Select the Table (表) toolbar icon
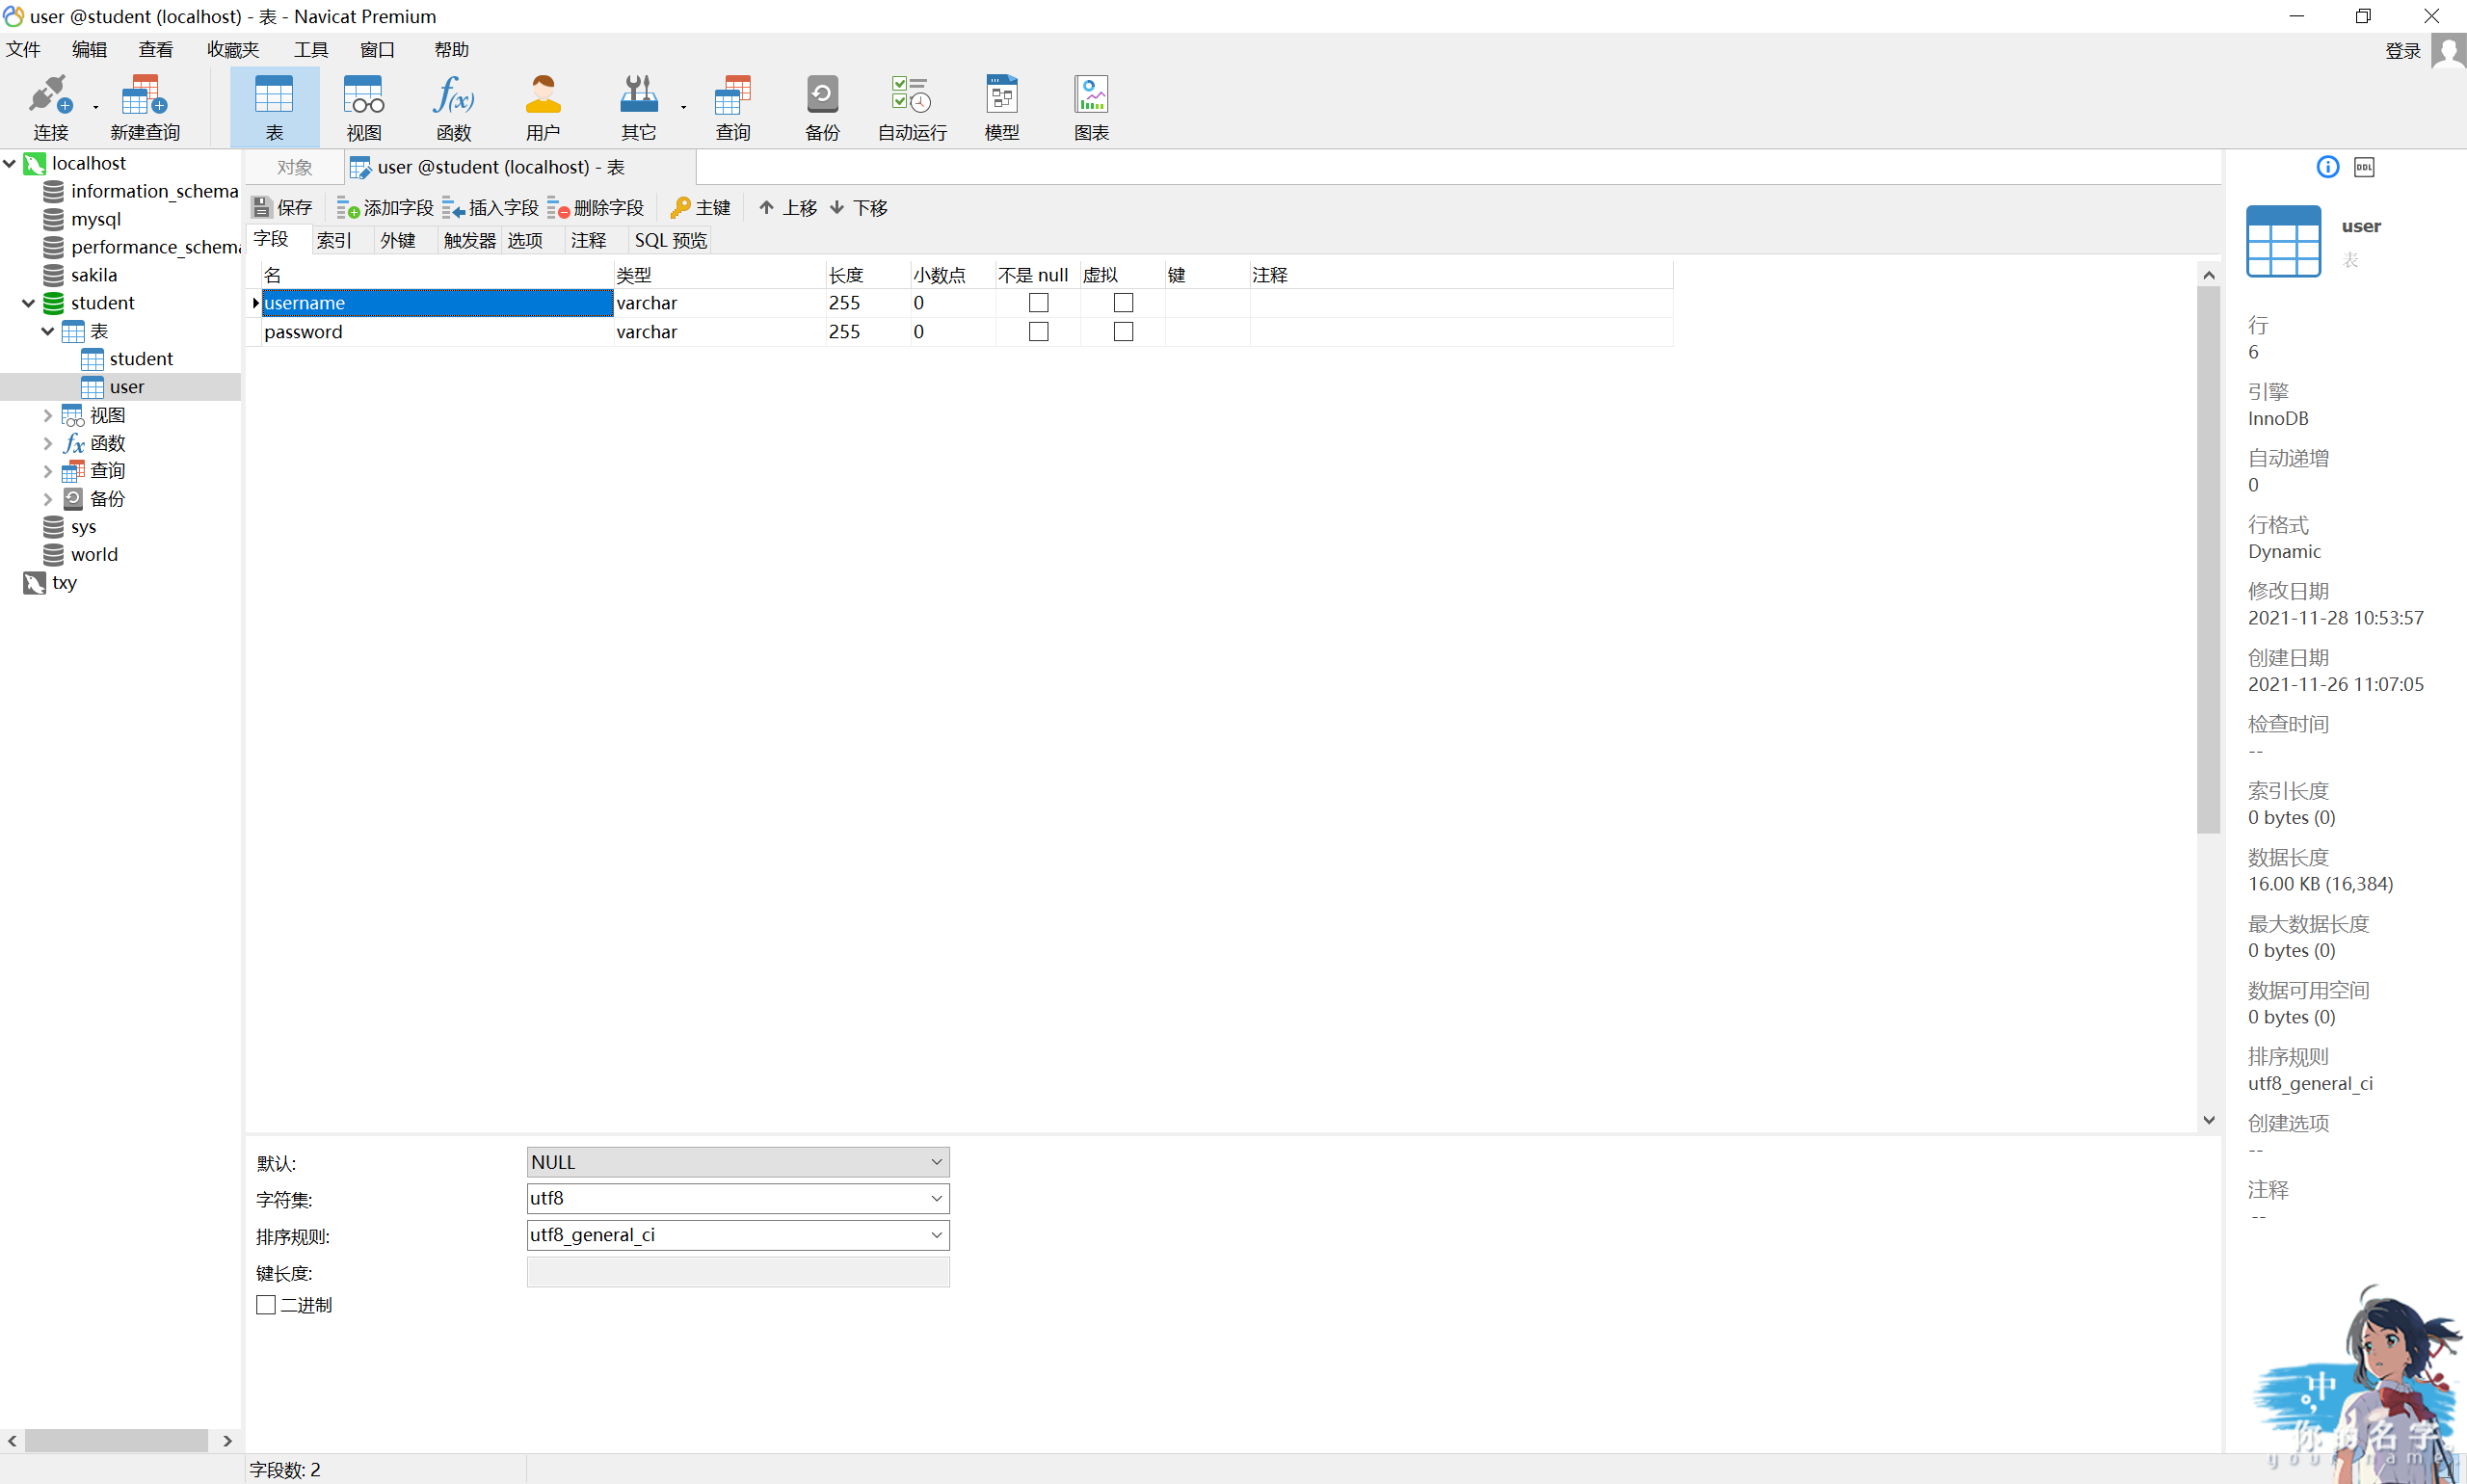 point(274,107)
